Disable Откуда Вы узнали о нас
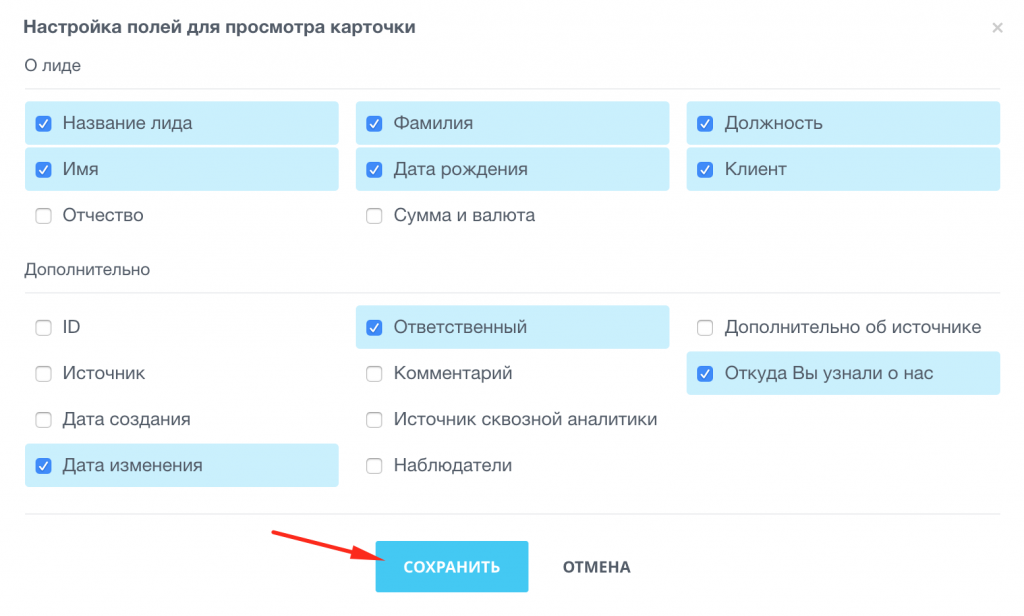Viewport: 1024px width, 616px height. (x=705, y=373)
